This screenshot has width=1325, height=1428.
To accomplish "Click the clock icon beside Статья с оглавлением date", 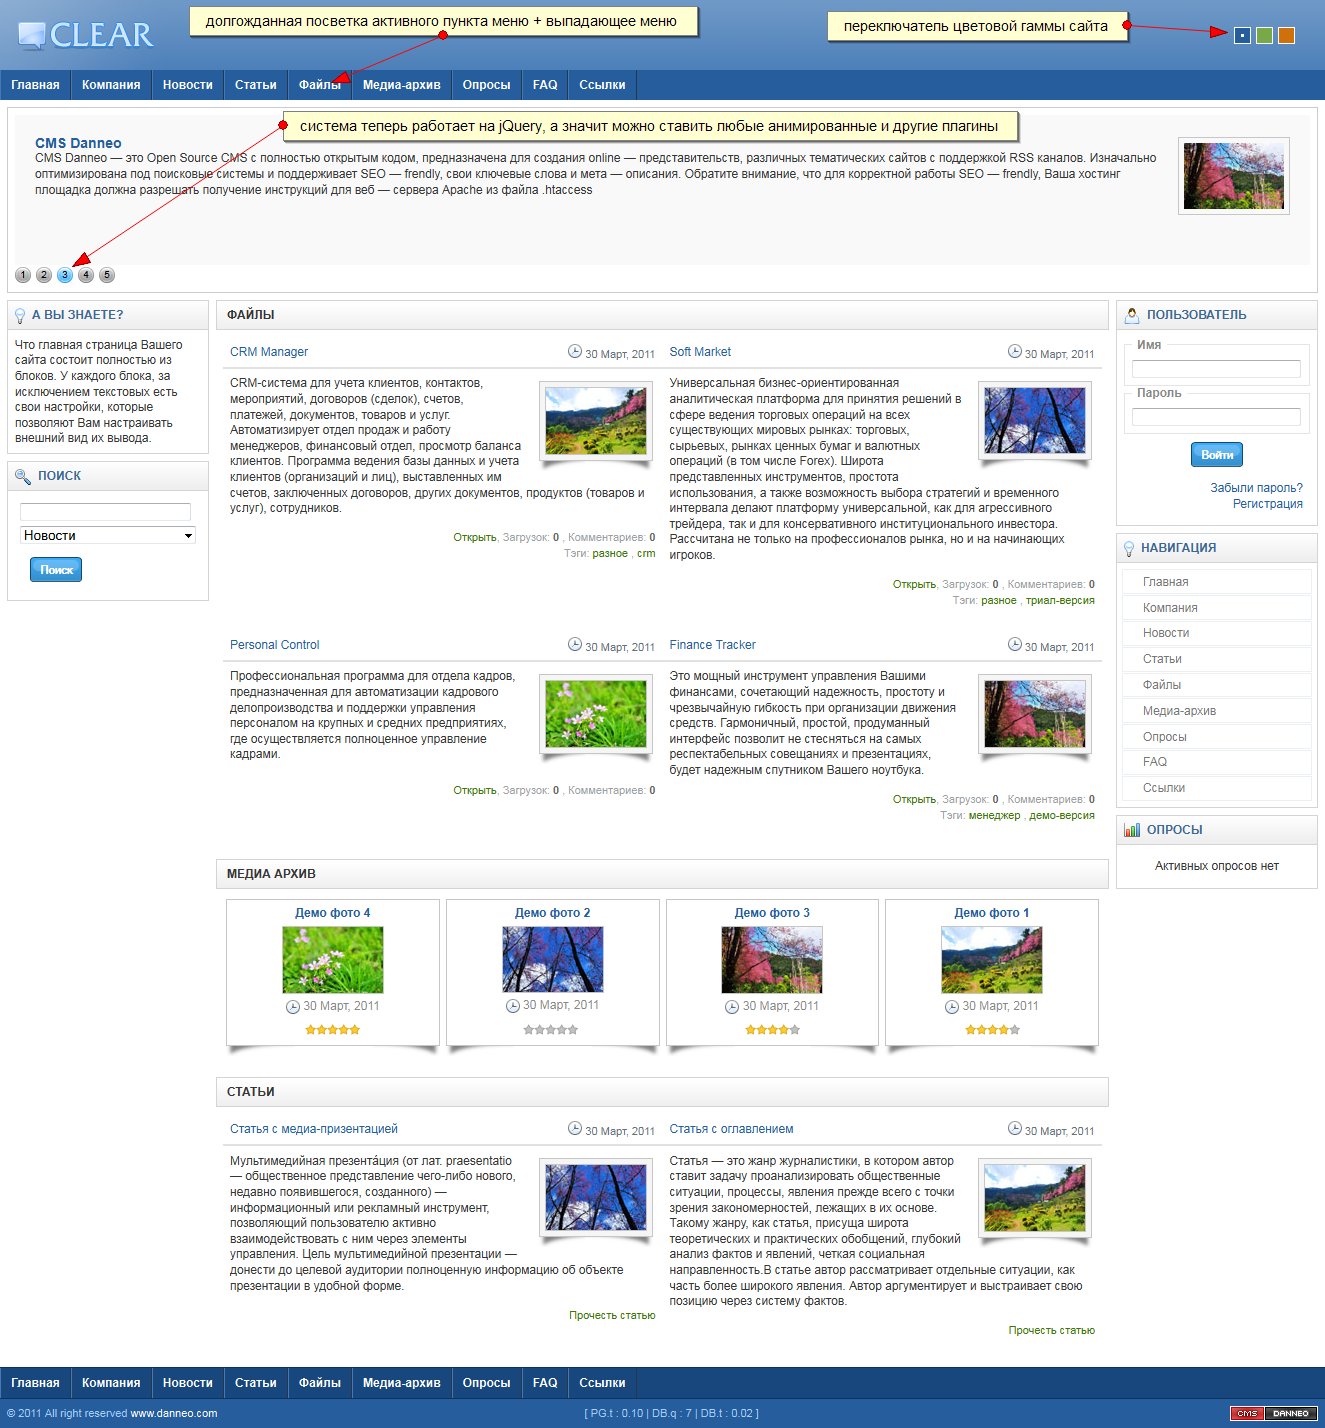I will pyautogui.click(x=1015, y=1128).
